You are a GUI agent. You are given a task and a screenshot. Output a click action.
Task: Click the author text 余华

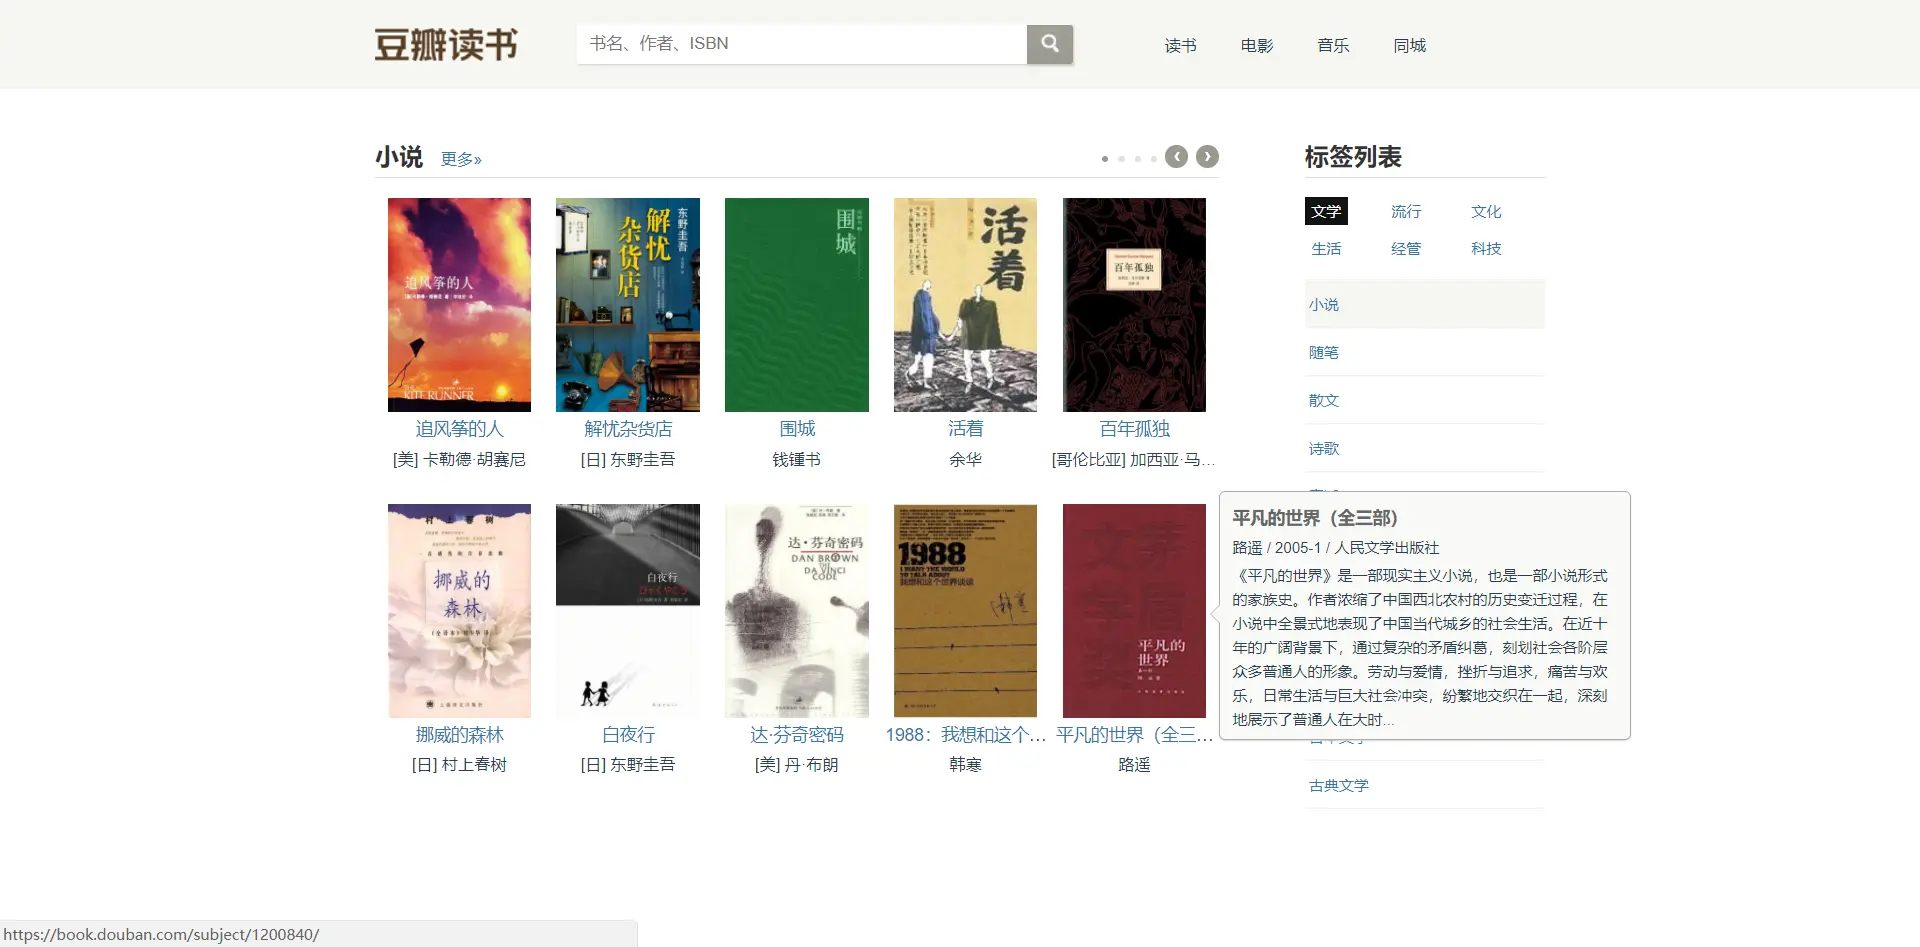pos(965,460)
